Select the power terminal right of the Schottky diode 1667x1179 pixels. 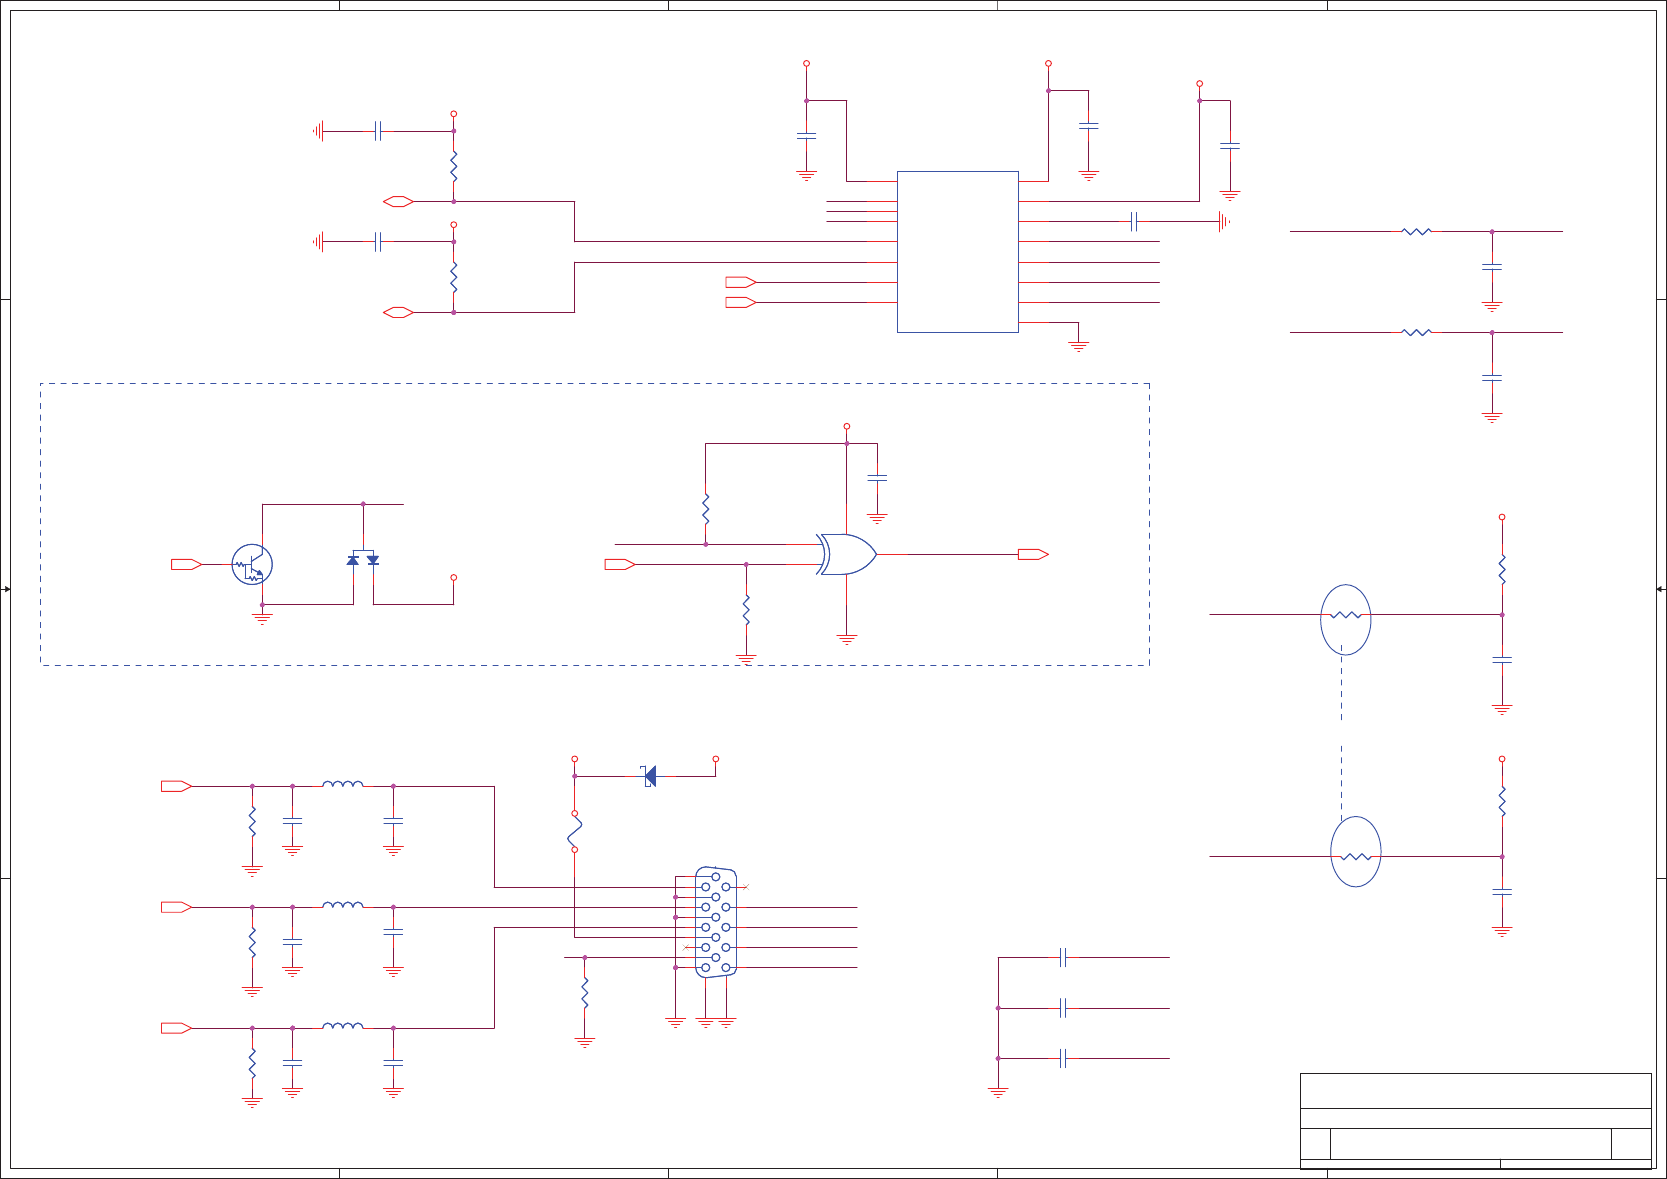pos(716,759)
